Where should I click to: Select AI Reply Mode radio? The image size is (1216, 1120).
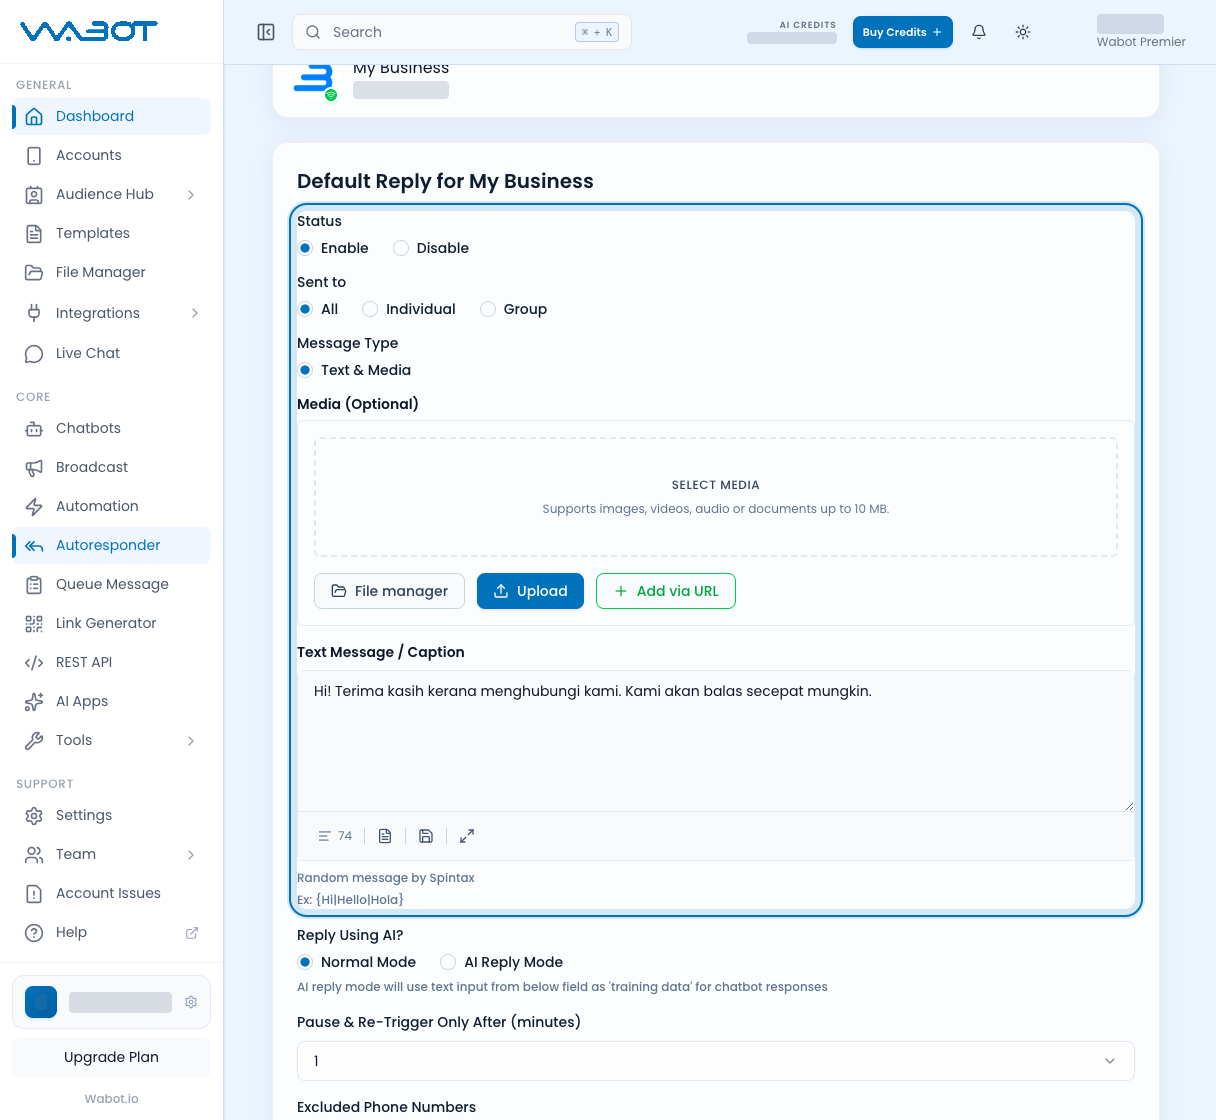tap(448, 962)
